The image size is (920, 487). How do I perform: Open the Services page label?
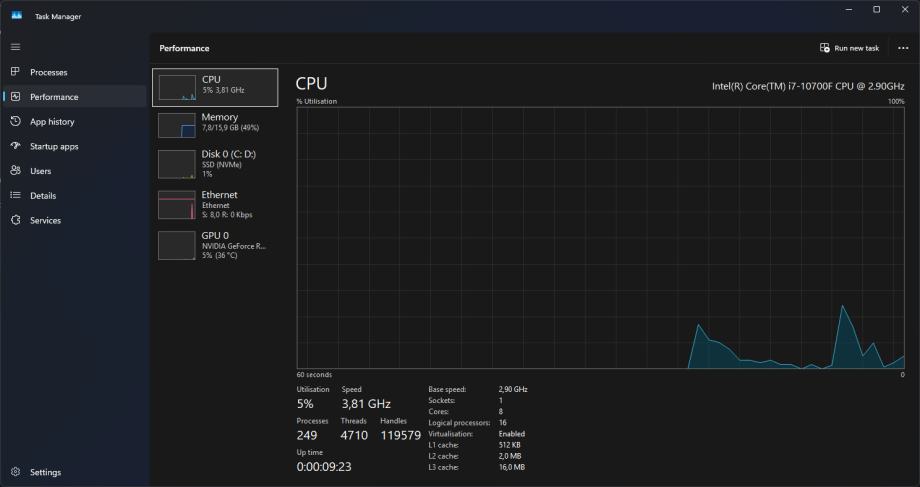(x=45, y=221)
